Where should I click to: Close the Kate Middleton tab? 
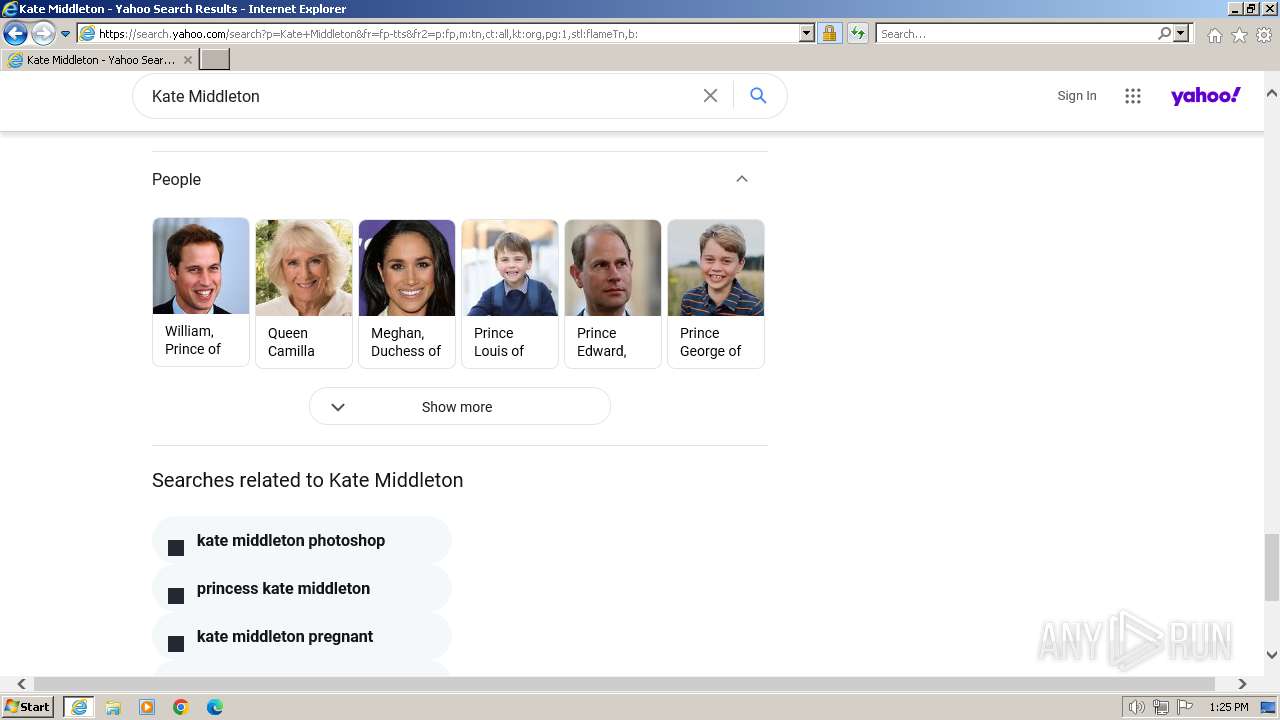[188, 60]
